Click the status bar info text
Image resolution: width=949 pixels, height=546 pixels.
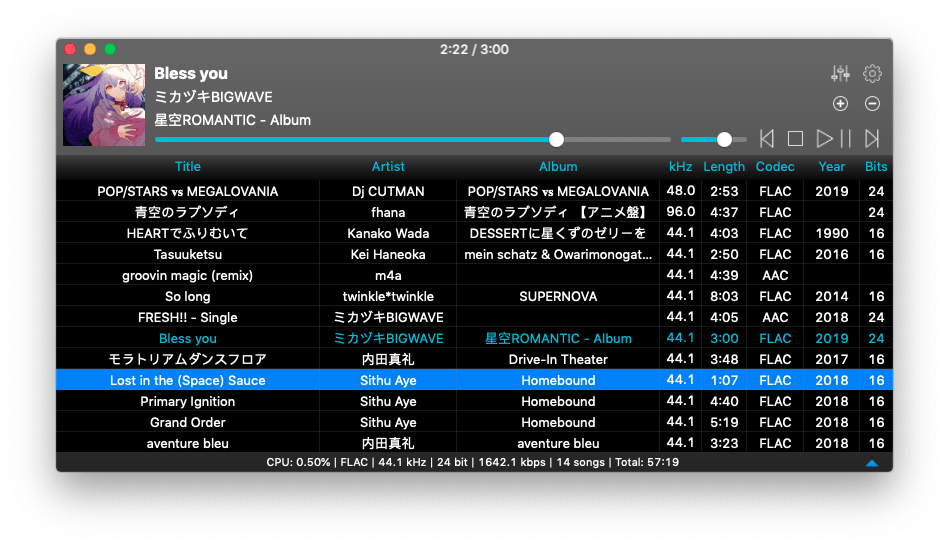472,462
